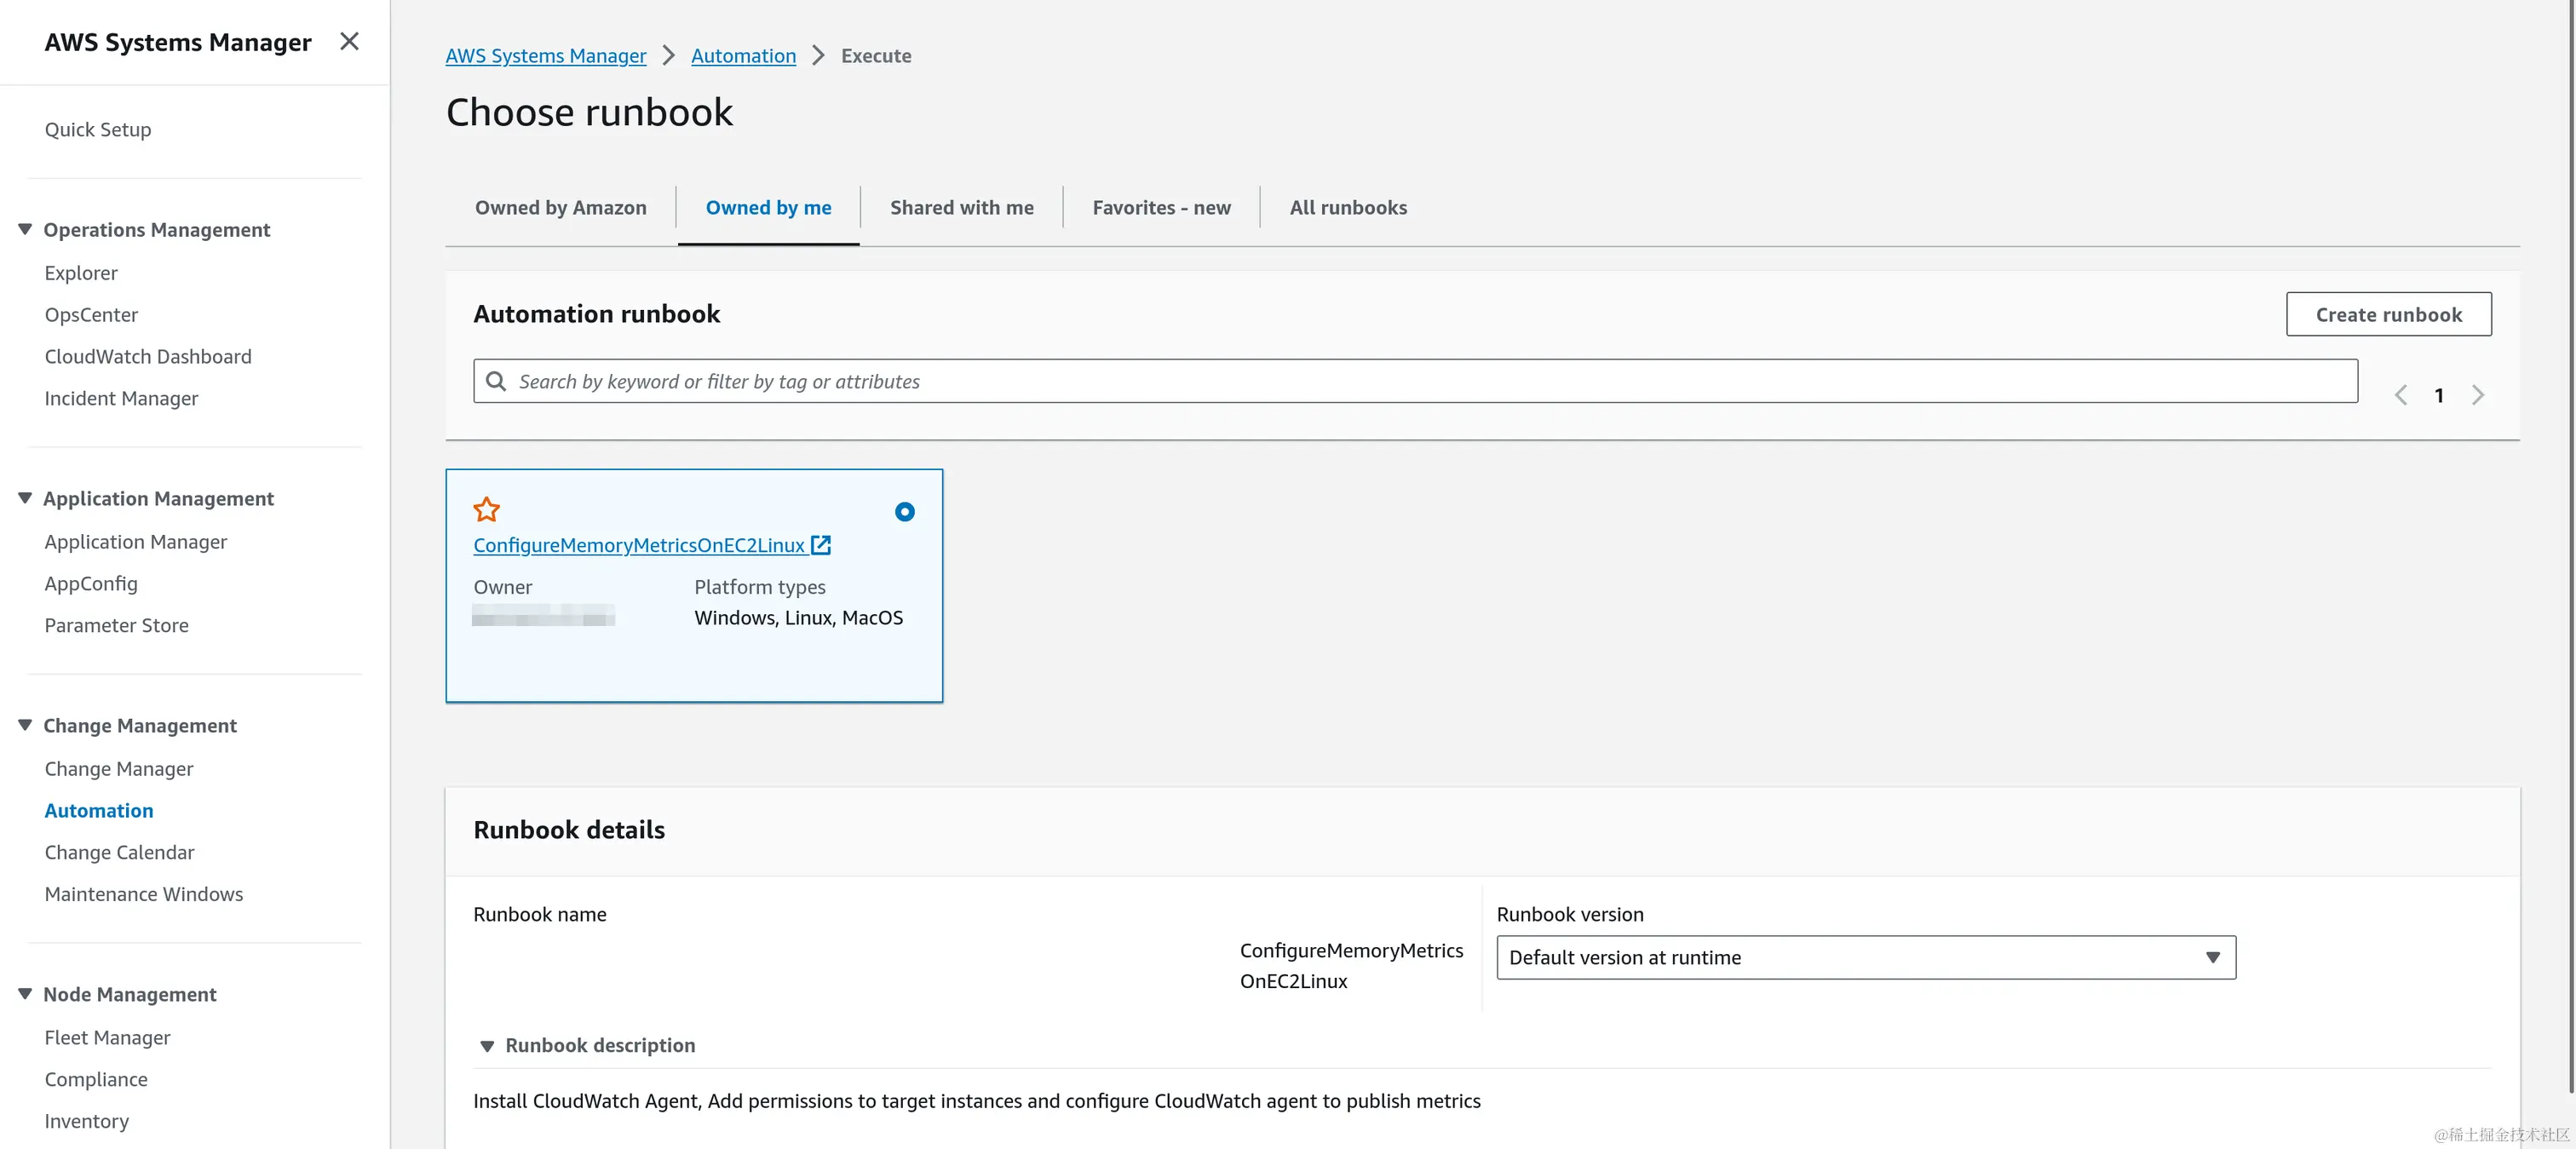Collapse the Runbook description section
This screenshot has width=2576, height=1149.
coord(487,1046)
